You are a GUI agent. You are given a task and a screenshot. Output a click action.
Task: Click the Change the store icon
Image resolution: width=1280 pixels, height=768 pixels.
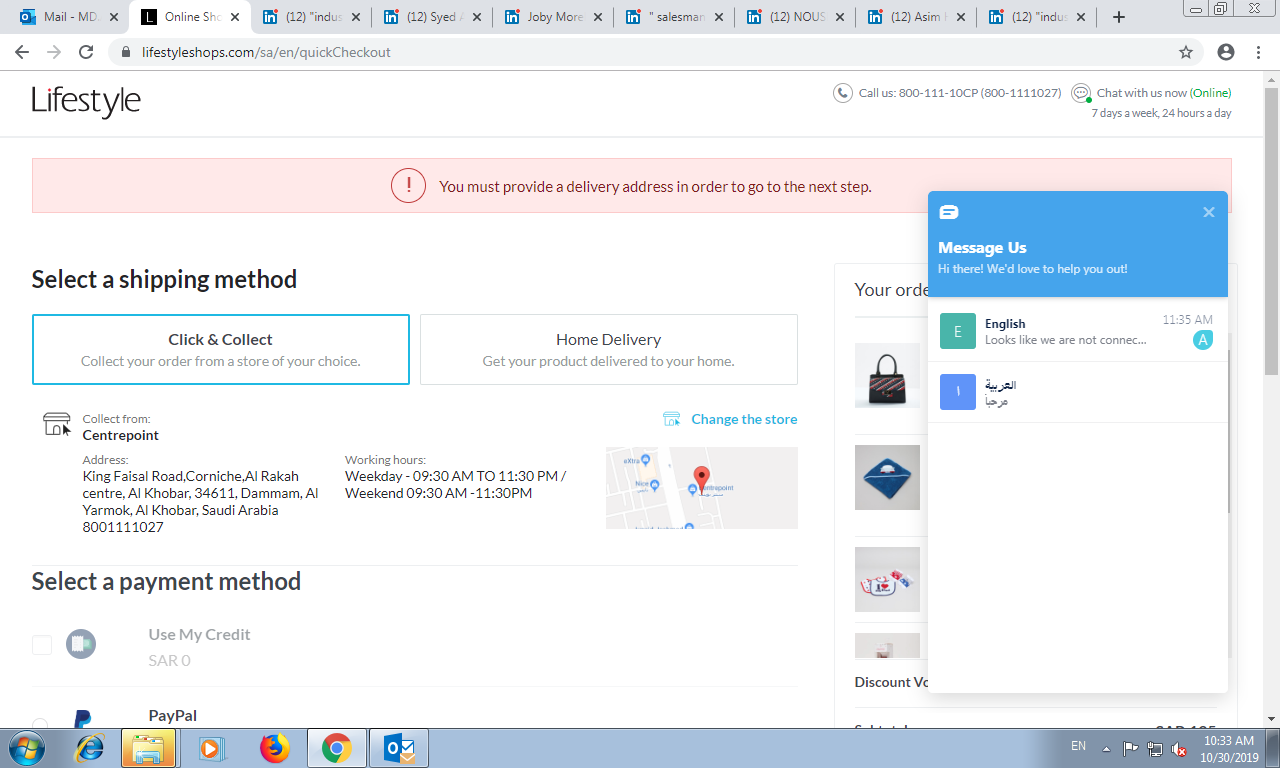coord(672,419)
